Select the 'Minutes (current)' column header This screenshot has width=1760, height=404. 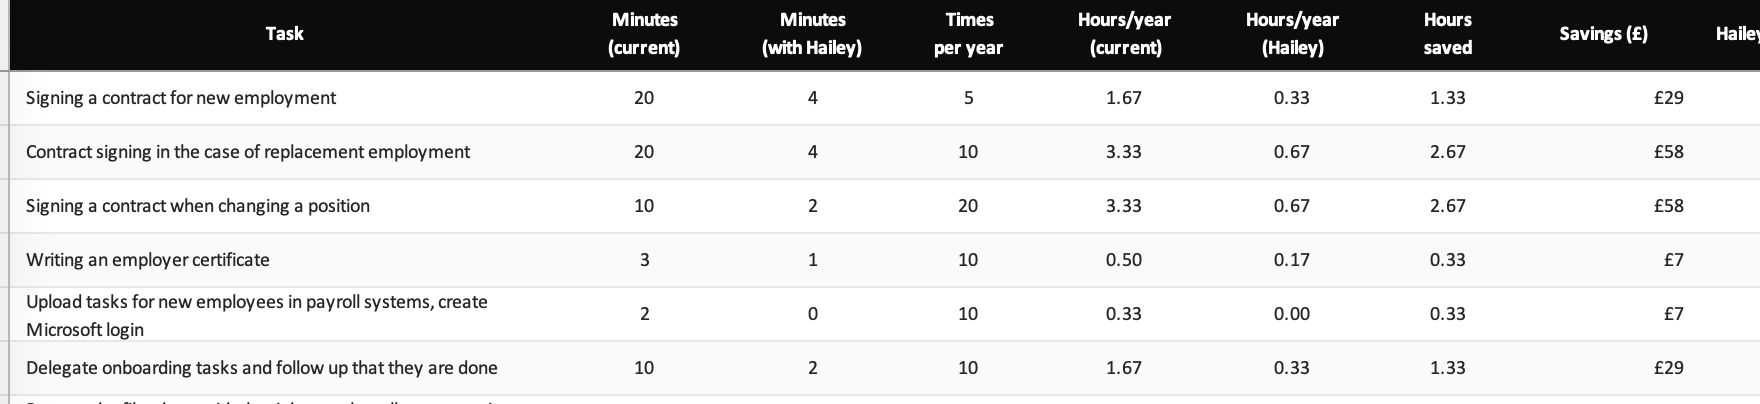point(644,34)
